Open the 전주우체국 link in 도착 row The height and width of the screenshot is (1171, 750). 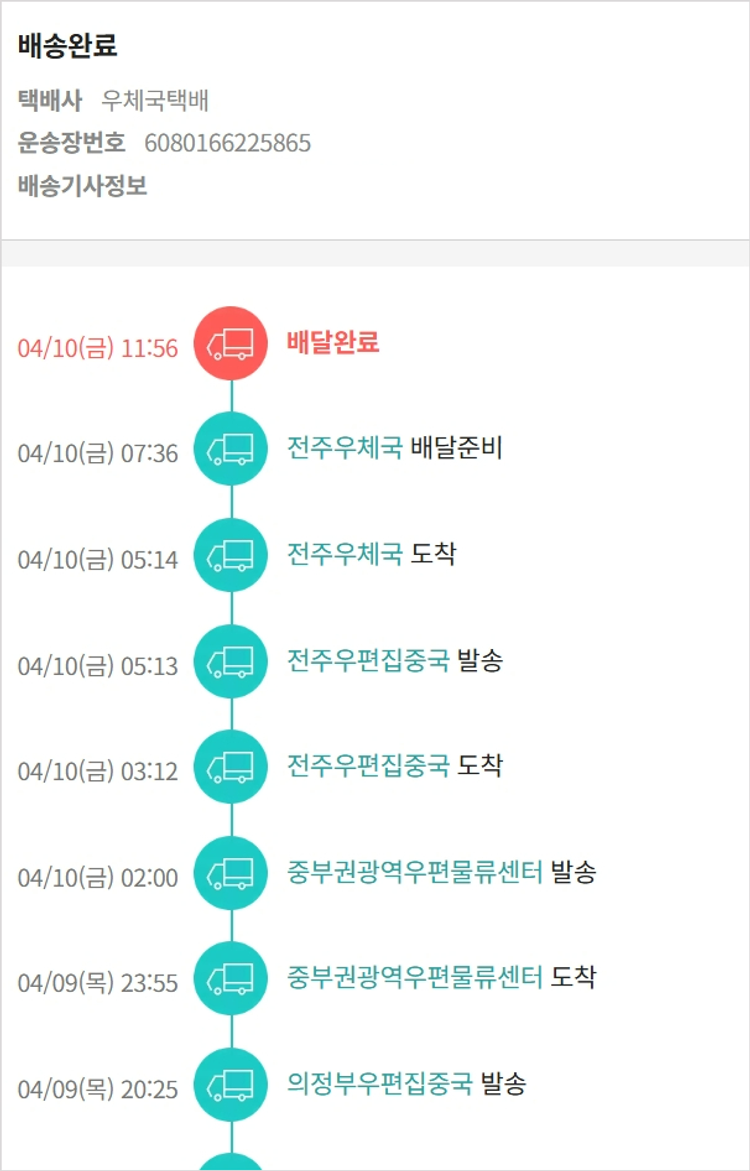[344, 554]
